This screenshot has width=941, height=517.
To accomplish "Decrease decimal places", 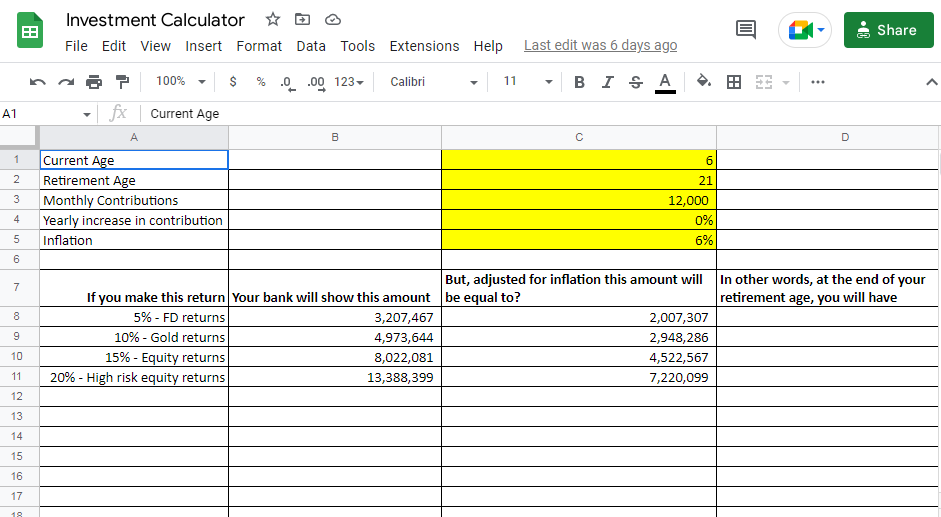I will pyautogui.click(x=288, y=83).
